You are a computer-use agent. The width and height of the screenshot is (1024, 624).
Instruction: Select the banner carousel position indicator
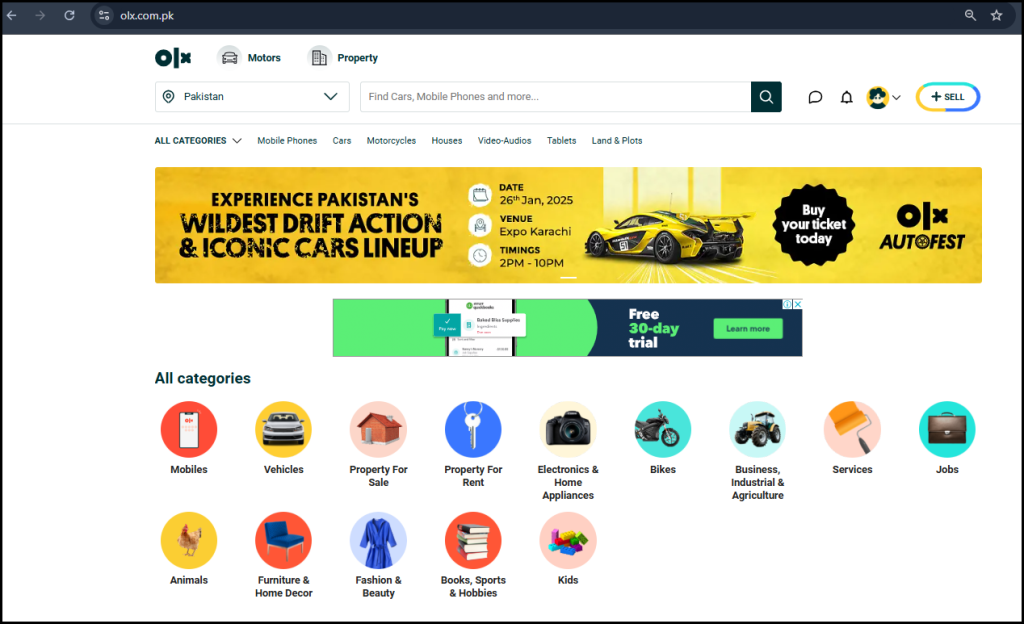click(567, 277)
